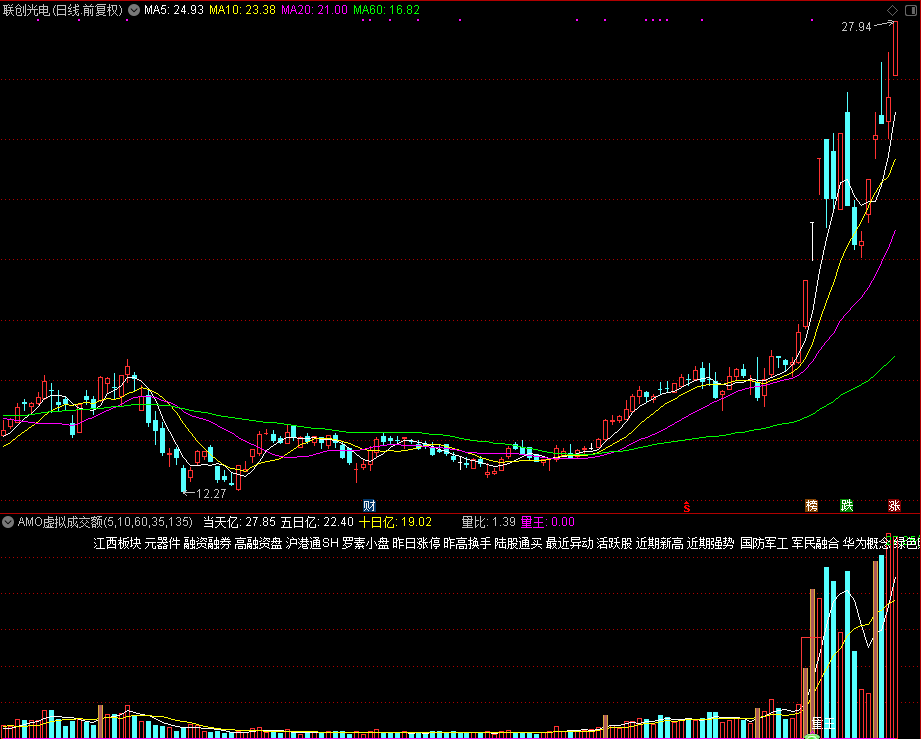Open the 联创光电 chart title dropdown arrow
Viewport: 921px width, 739px height.
(134, 10)
